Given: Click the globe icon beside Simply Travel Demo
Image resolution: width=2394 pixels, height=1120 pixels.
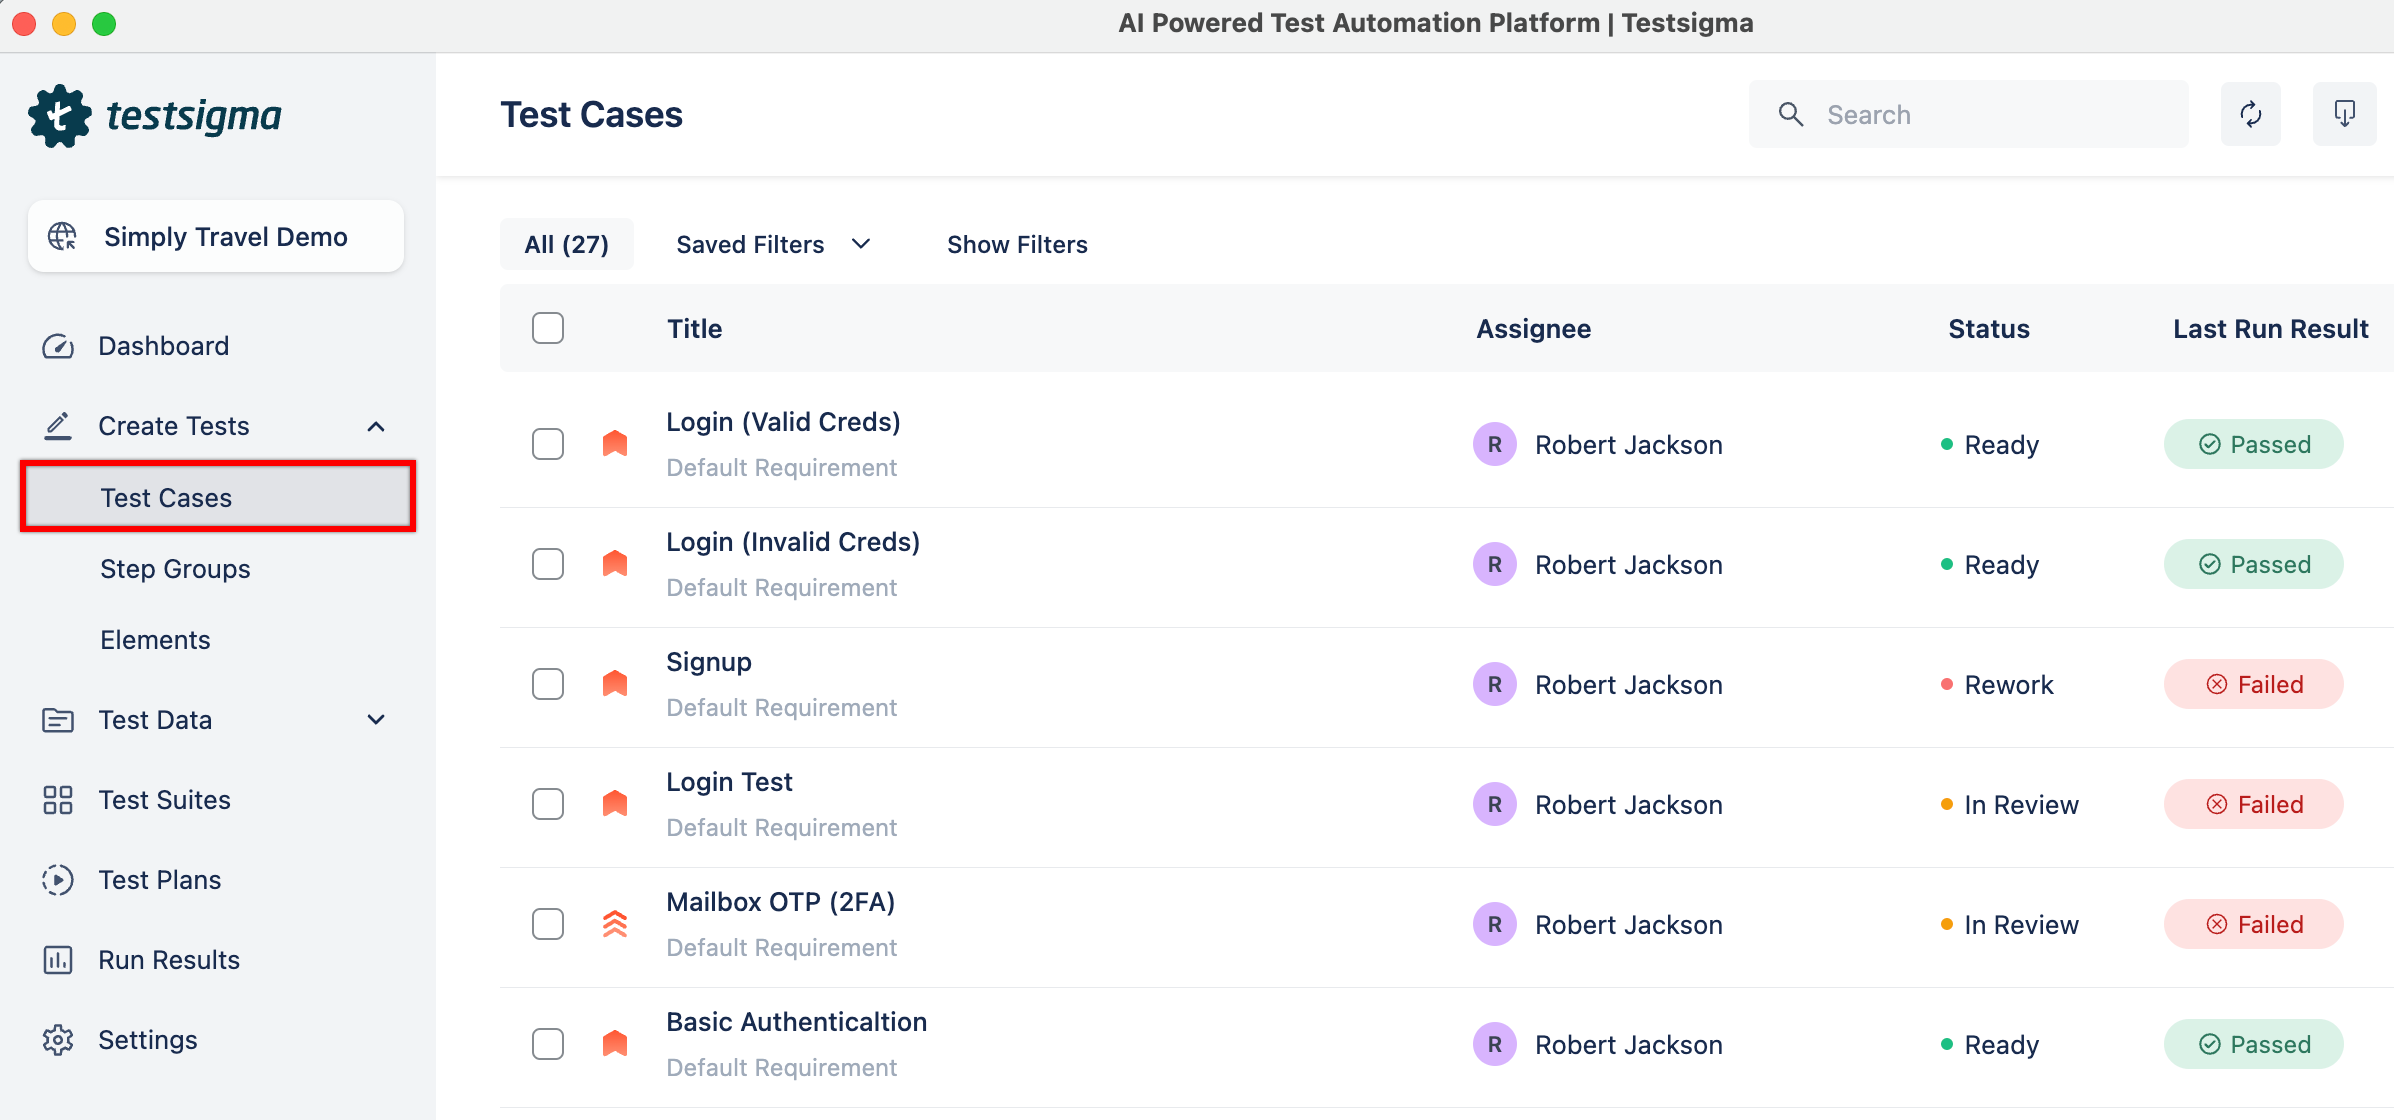Looking at the screenshot, I should pos(62,236).
